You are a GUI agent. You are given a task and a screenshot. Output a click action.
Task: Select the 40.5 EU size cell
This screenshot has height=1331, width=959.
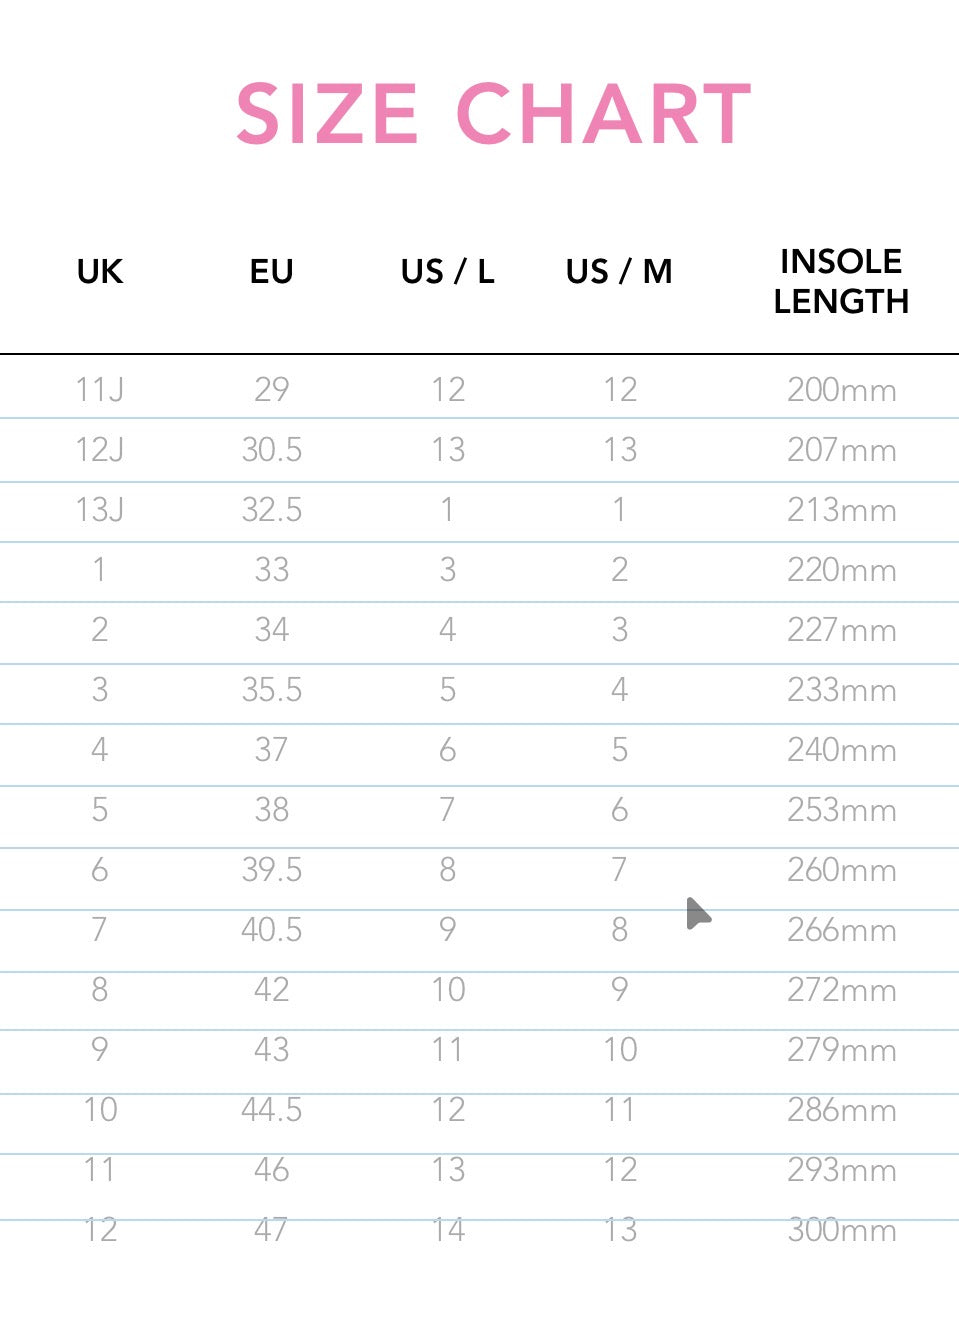coord(271,930)
